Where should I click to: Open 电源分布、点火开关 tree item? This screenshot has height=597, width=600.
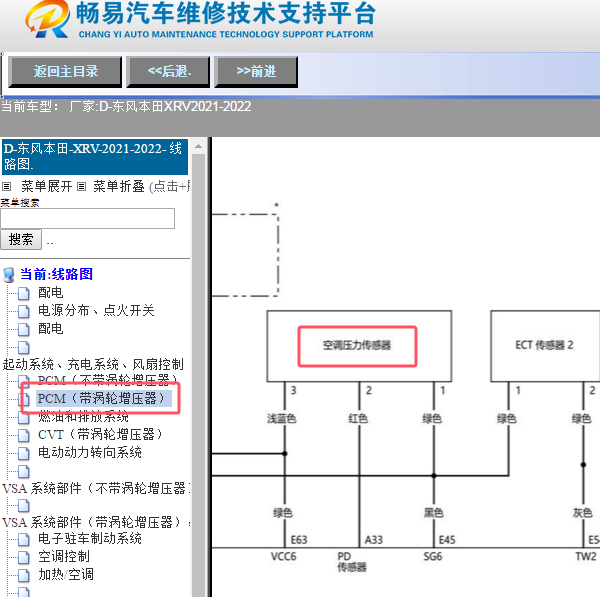(x=96, y=310)
